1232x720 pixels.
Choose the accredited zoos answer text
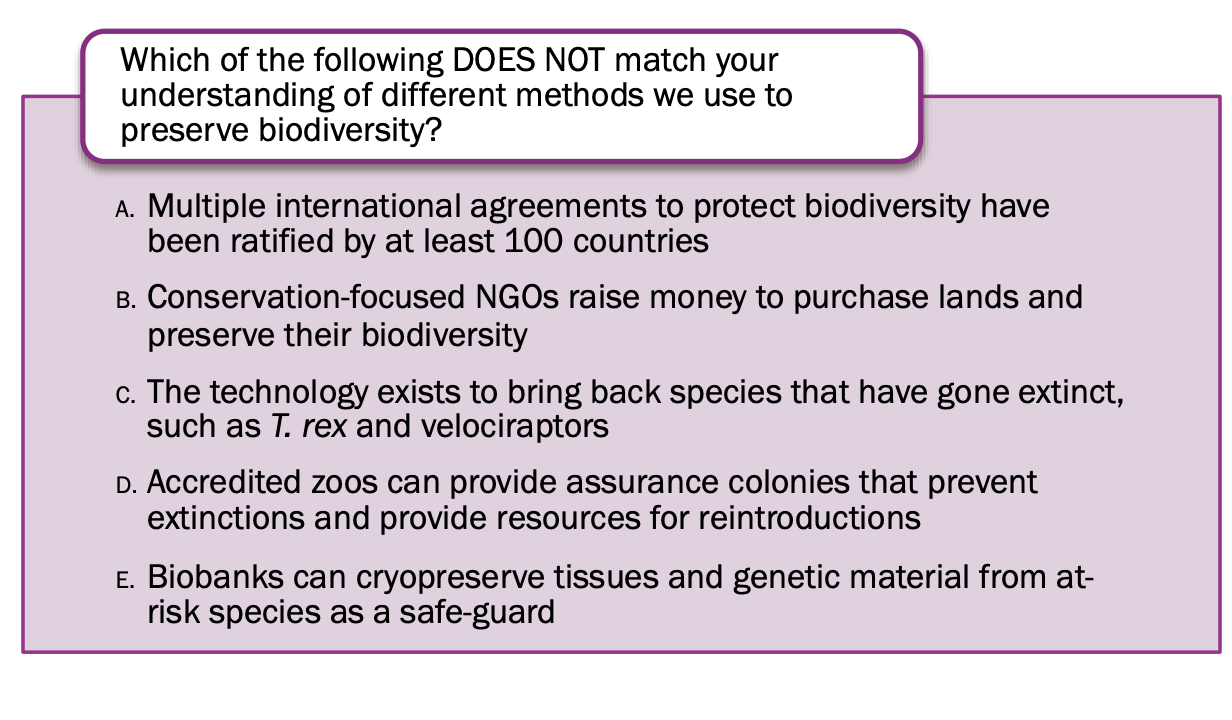(x=592, y=500)
